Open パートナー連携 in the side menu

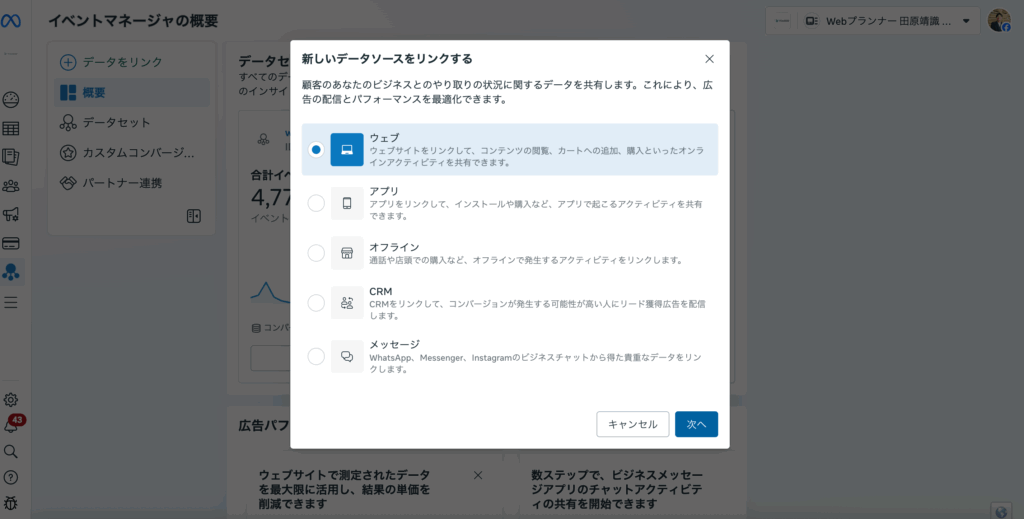[x=121, y=184]
